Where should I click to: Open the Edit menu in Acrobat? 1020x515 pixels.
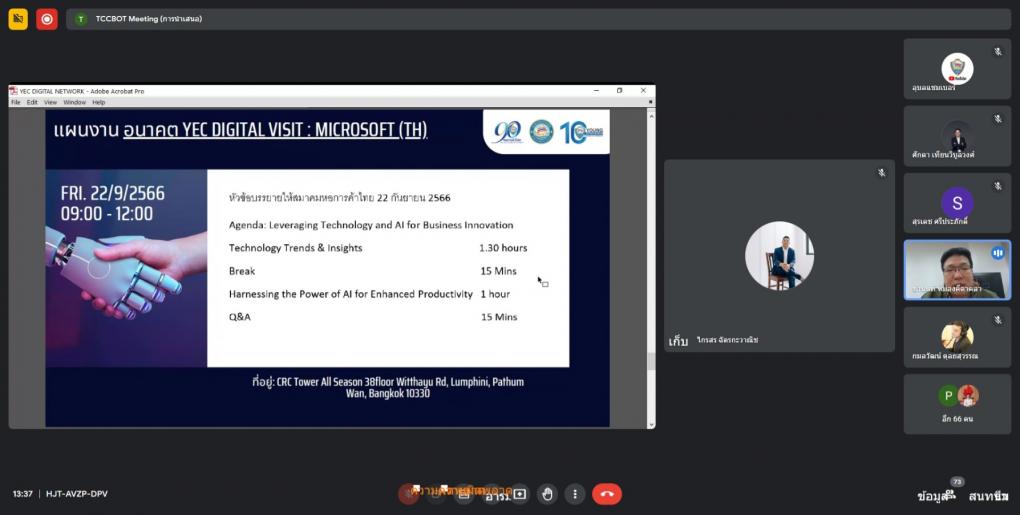pos(32,102)
